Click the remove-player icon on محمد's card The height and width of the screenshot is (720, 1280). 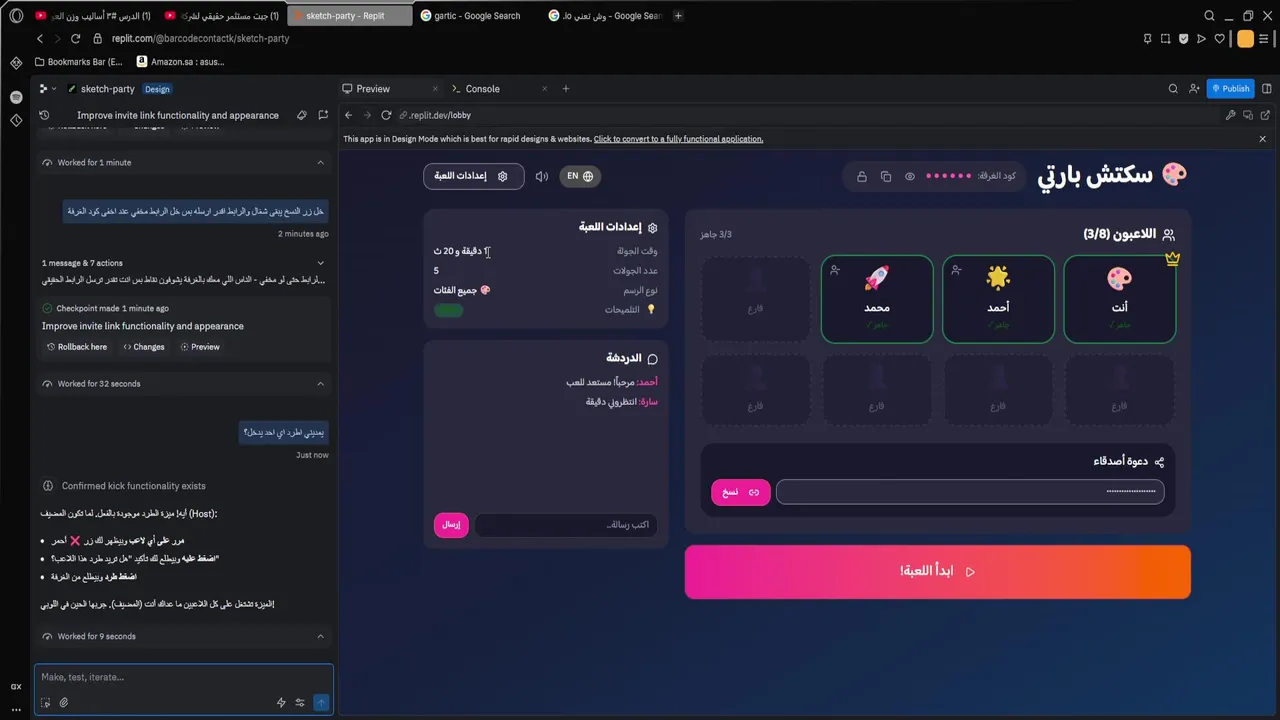tap(835, 270)
